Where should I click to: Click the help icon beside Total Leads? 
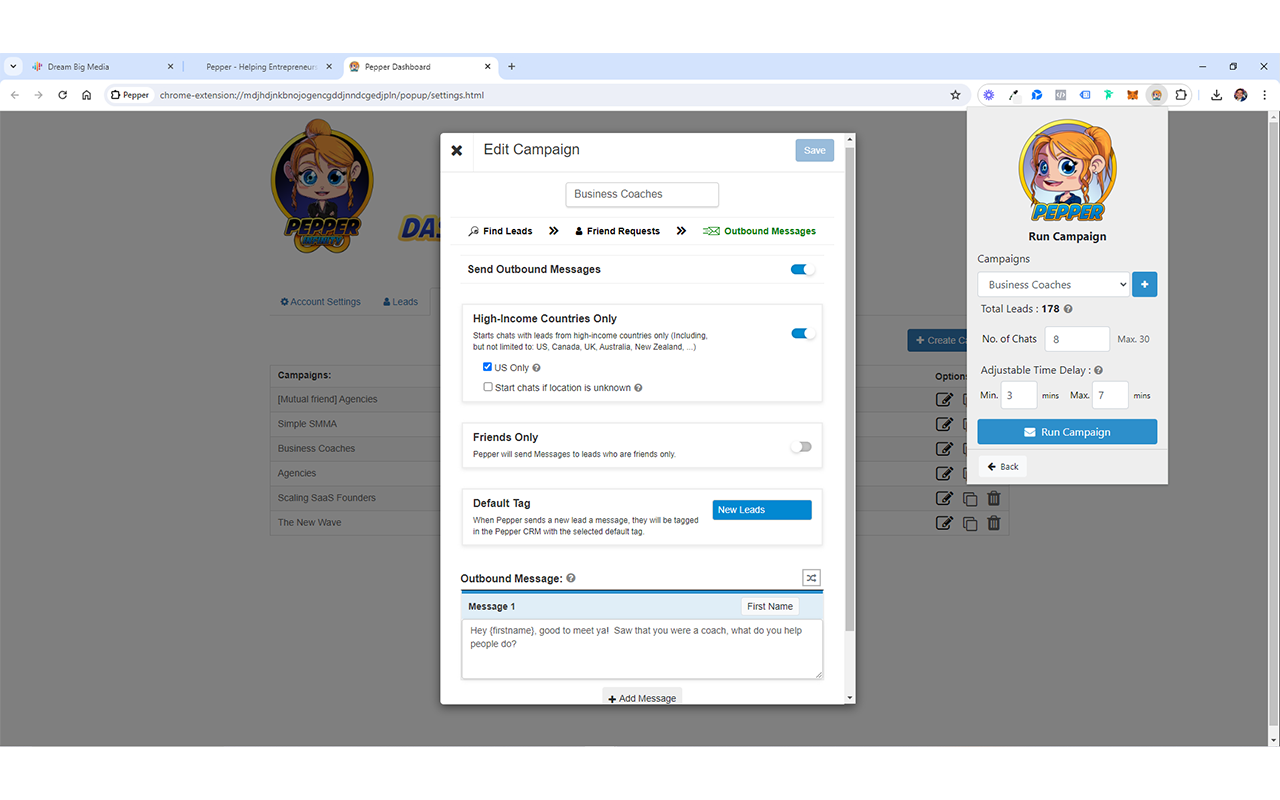tap(1068, 310)
